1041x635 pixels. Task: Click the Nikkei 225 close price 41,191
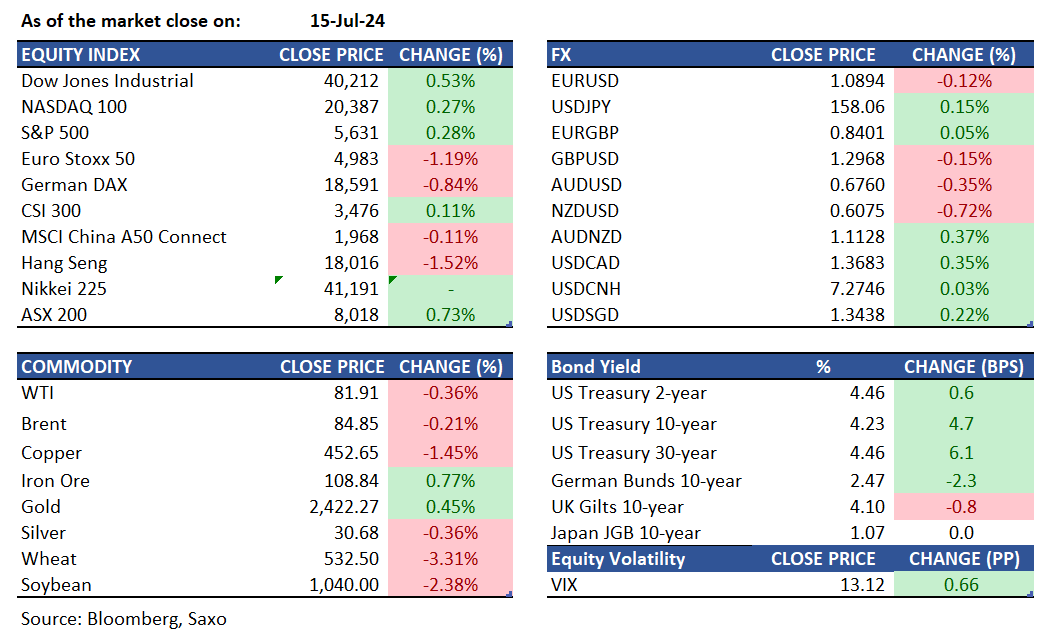click(x=349, y=289)
